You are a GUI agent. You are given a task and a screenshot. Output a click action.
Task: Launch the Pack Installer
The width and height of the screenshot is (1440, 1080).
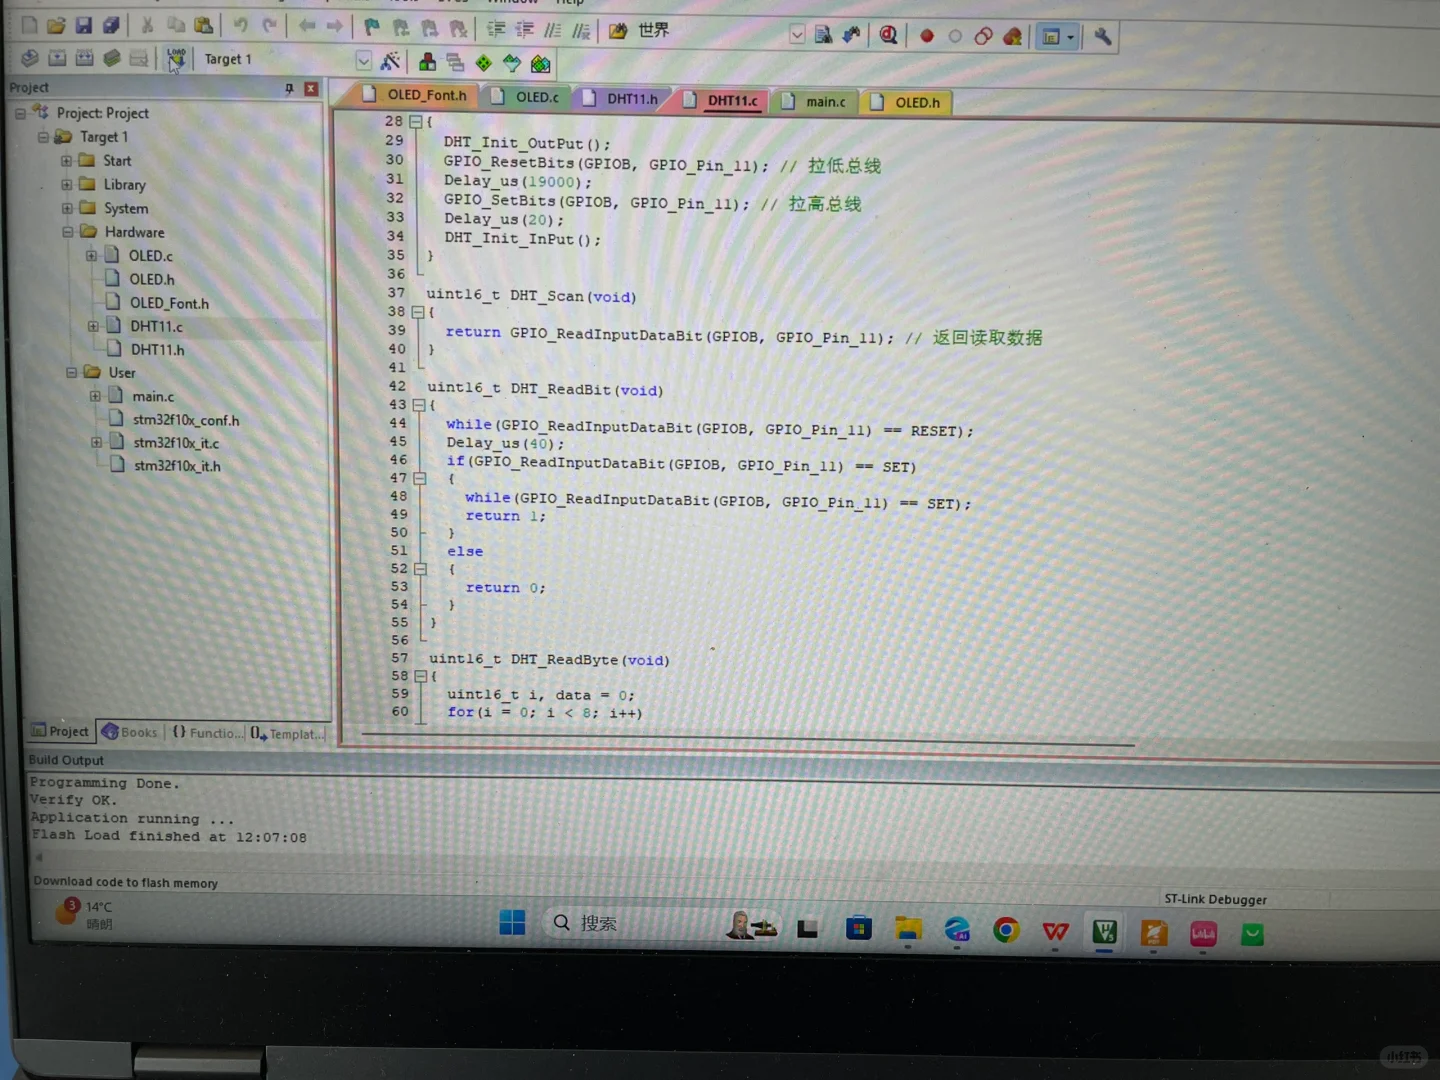coord(541,65)
